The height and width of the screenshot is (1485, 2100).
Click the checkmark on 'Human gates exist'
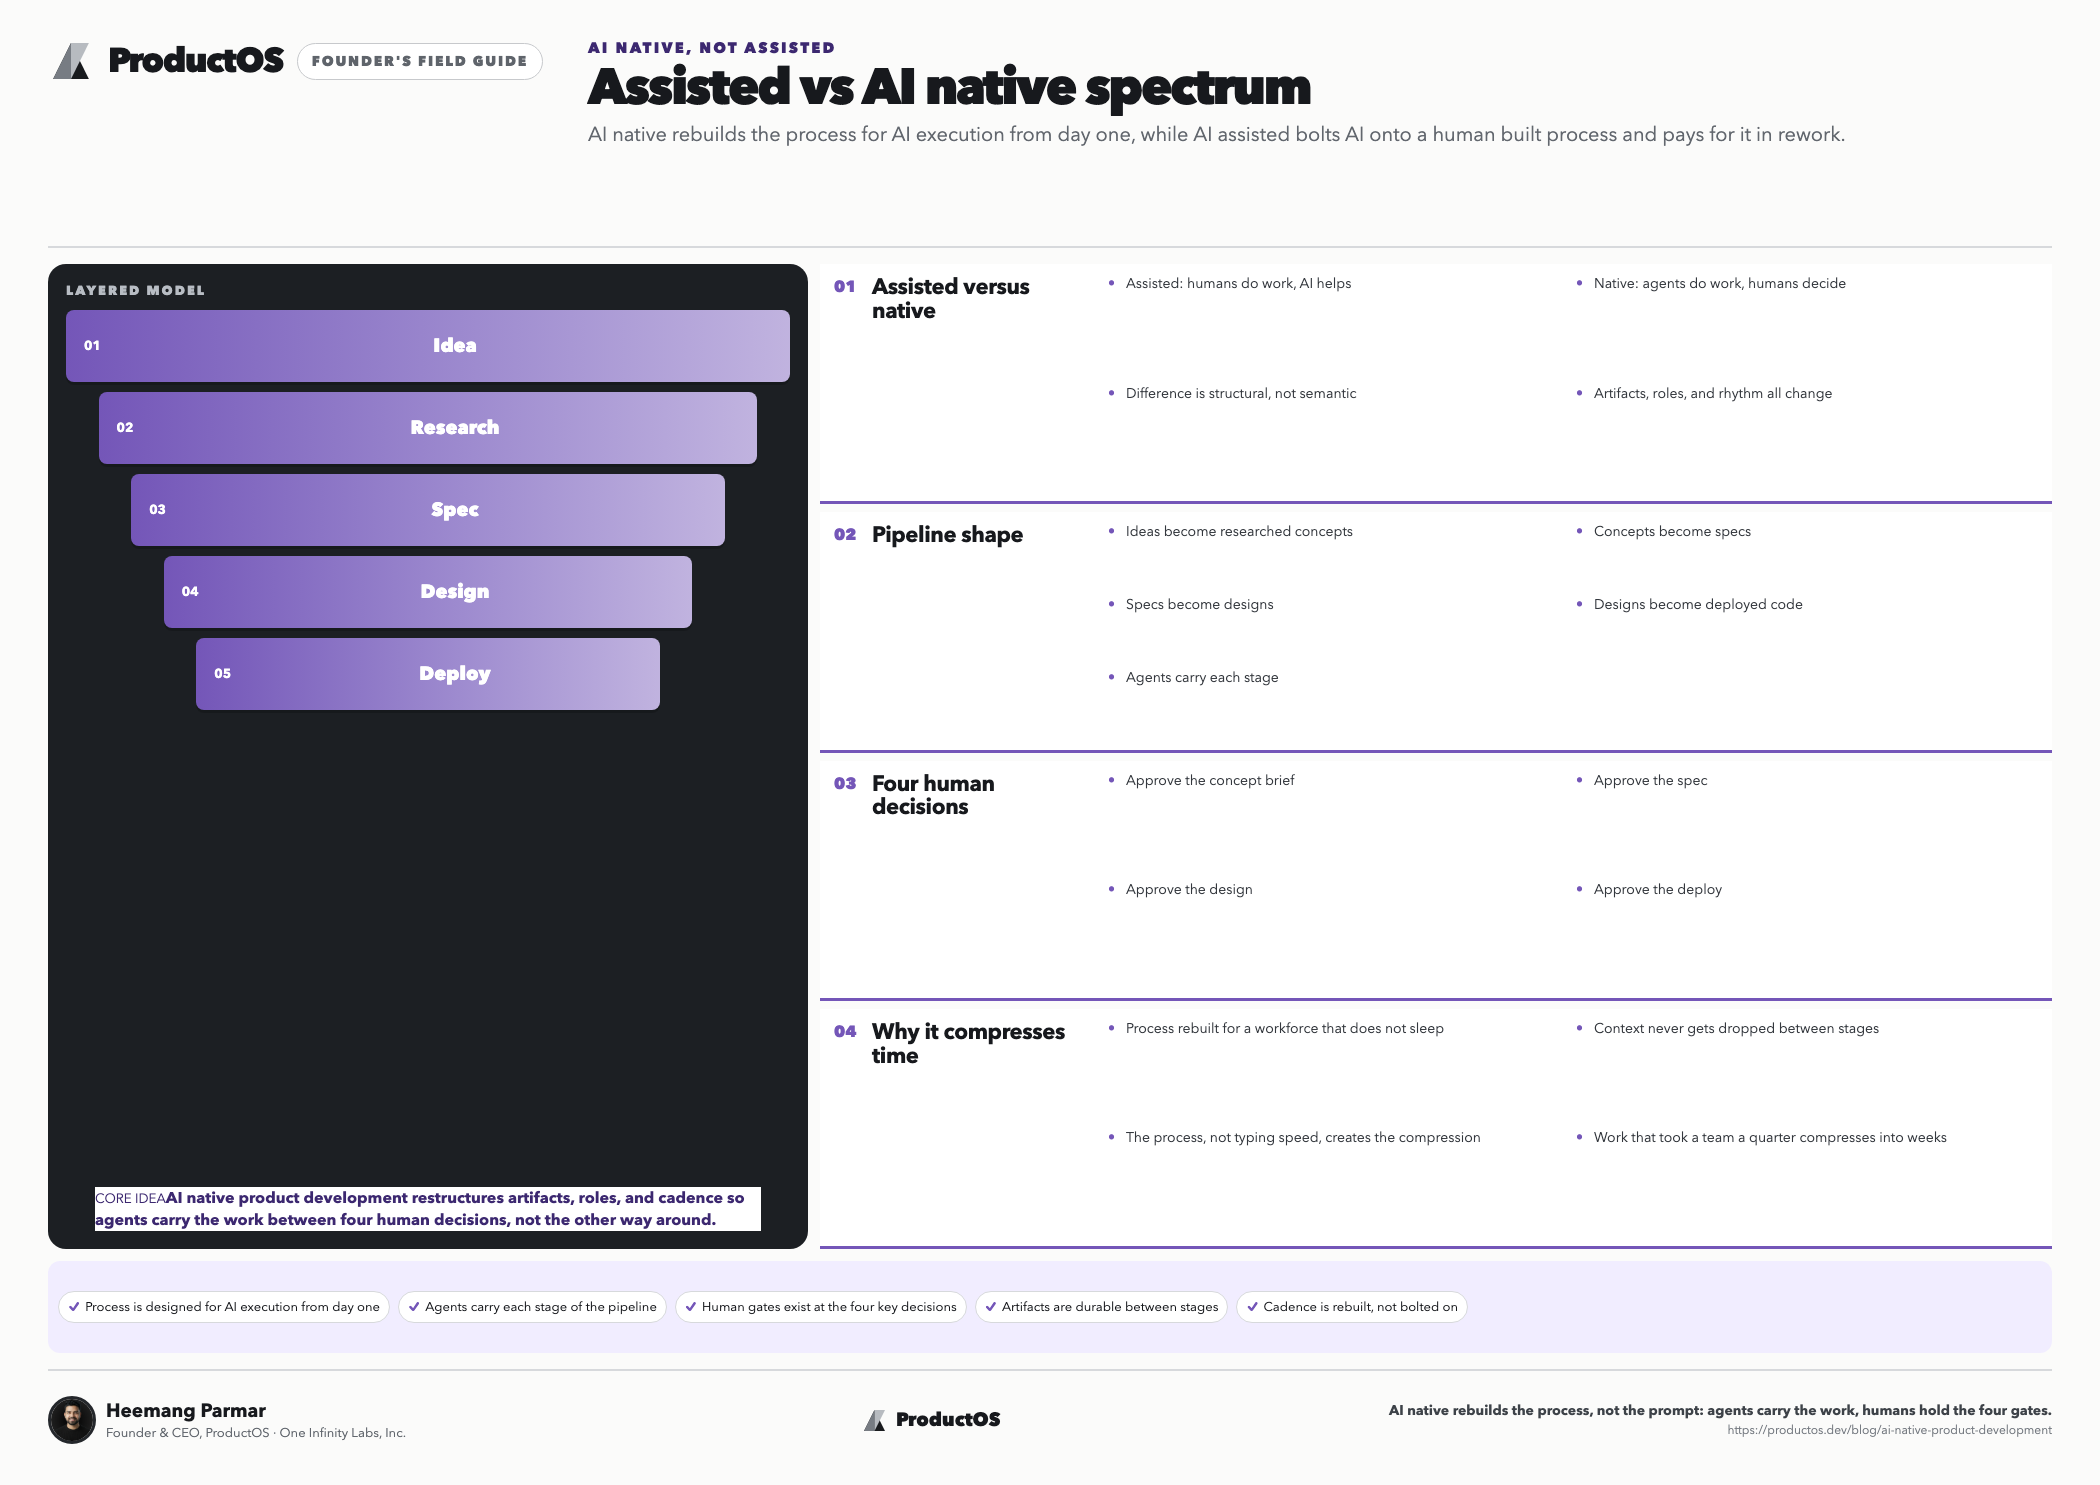click(x=691, y=1307)
